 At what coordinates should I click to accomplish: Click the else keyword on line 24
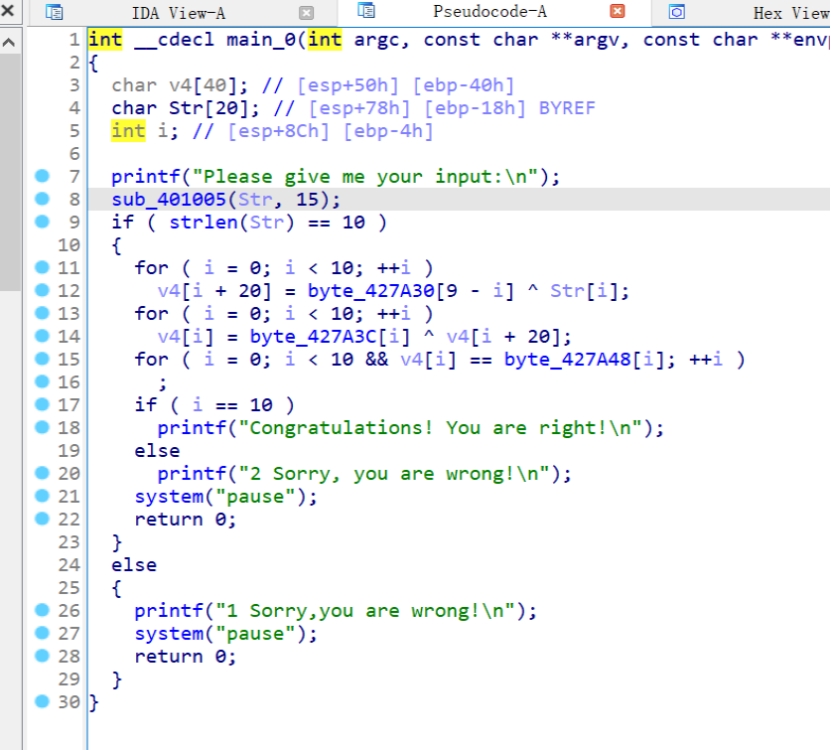coord(134,565)
